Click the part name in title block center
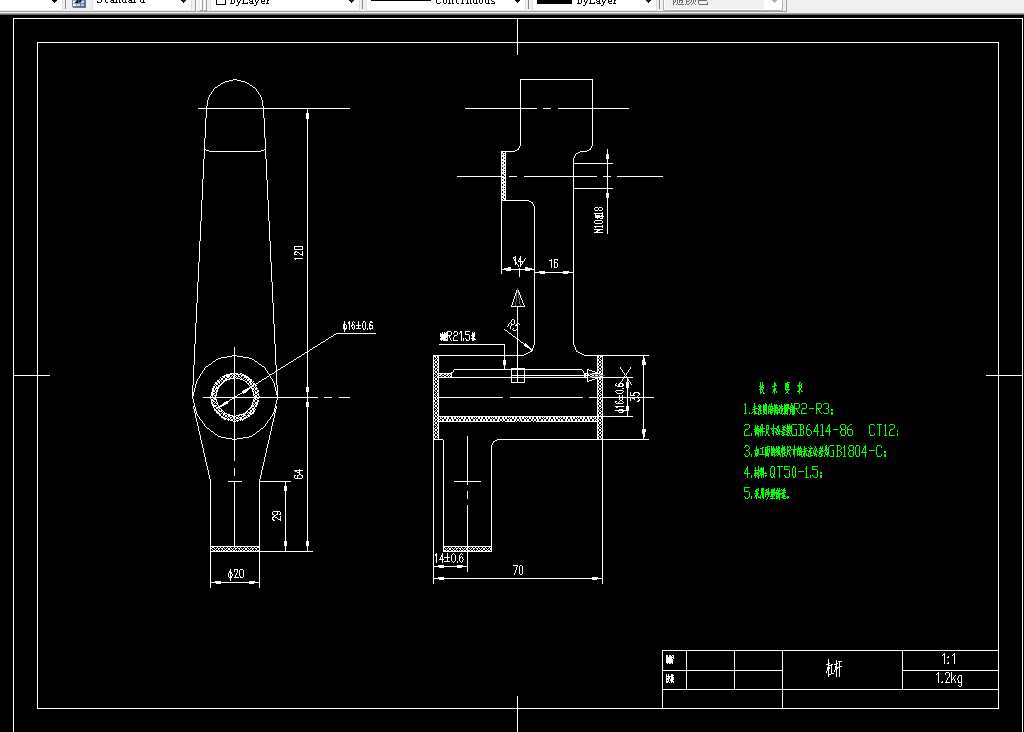This screenshot has width=1024, height=732. 834,668
